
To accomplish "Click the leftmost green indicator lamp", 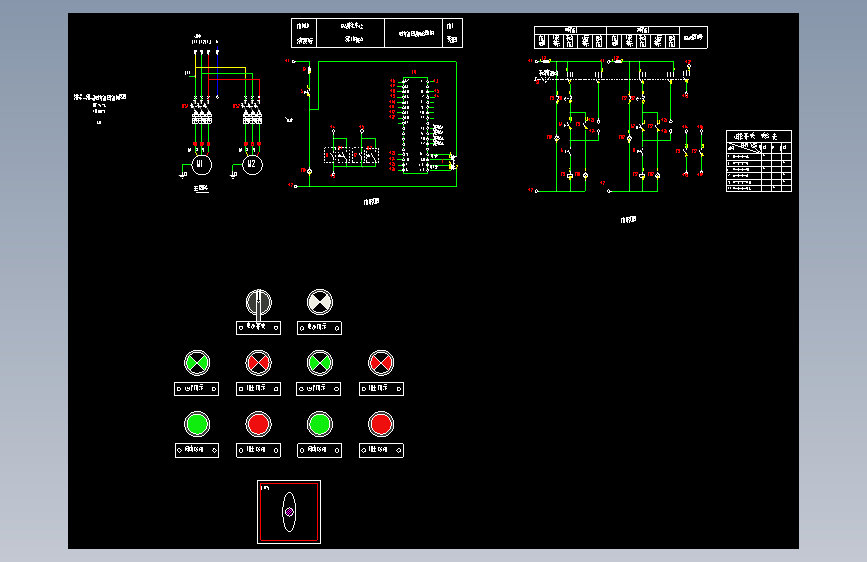I will pos(197,363).
